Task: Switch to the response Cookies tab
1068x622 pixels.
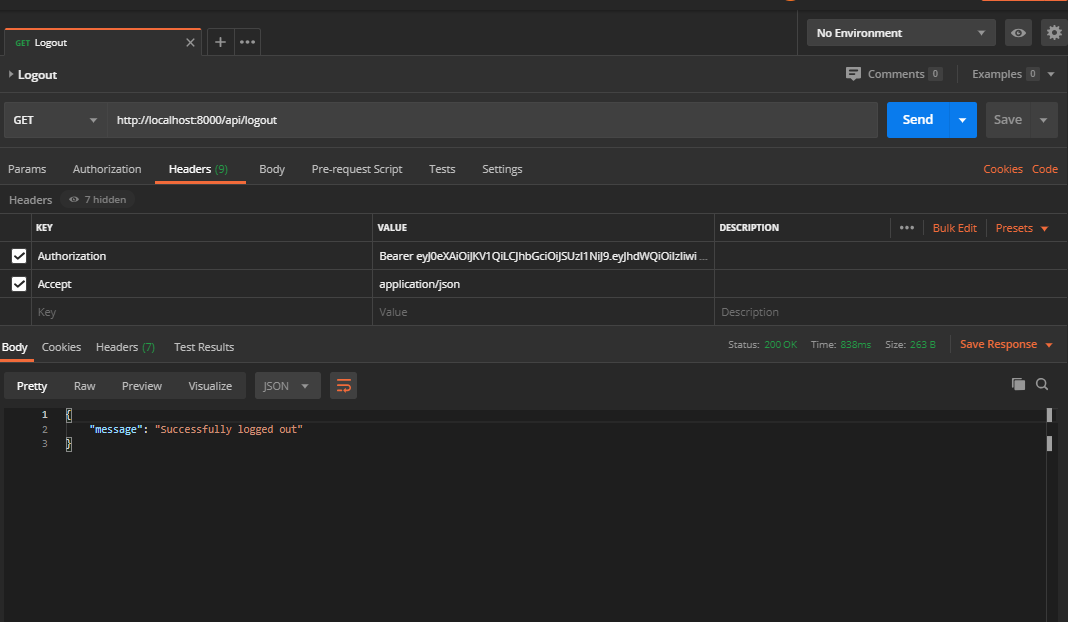Action: tap(61, 347)
